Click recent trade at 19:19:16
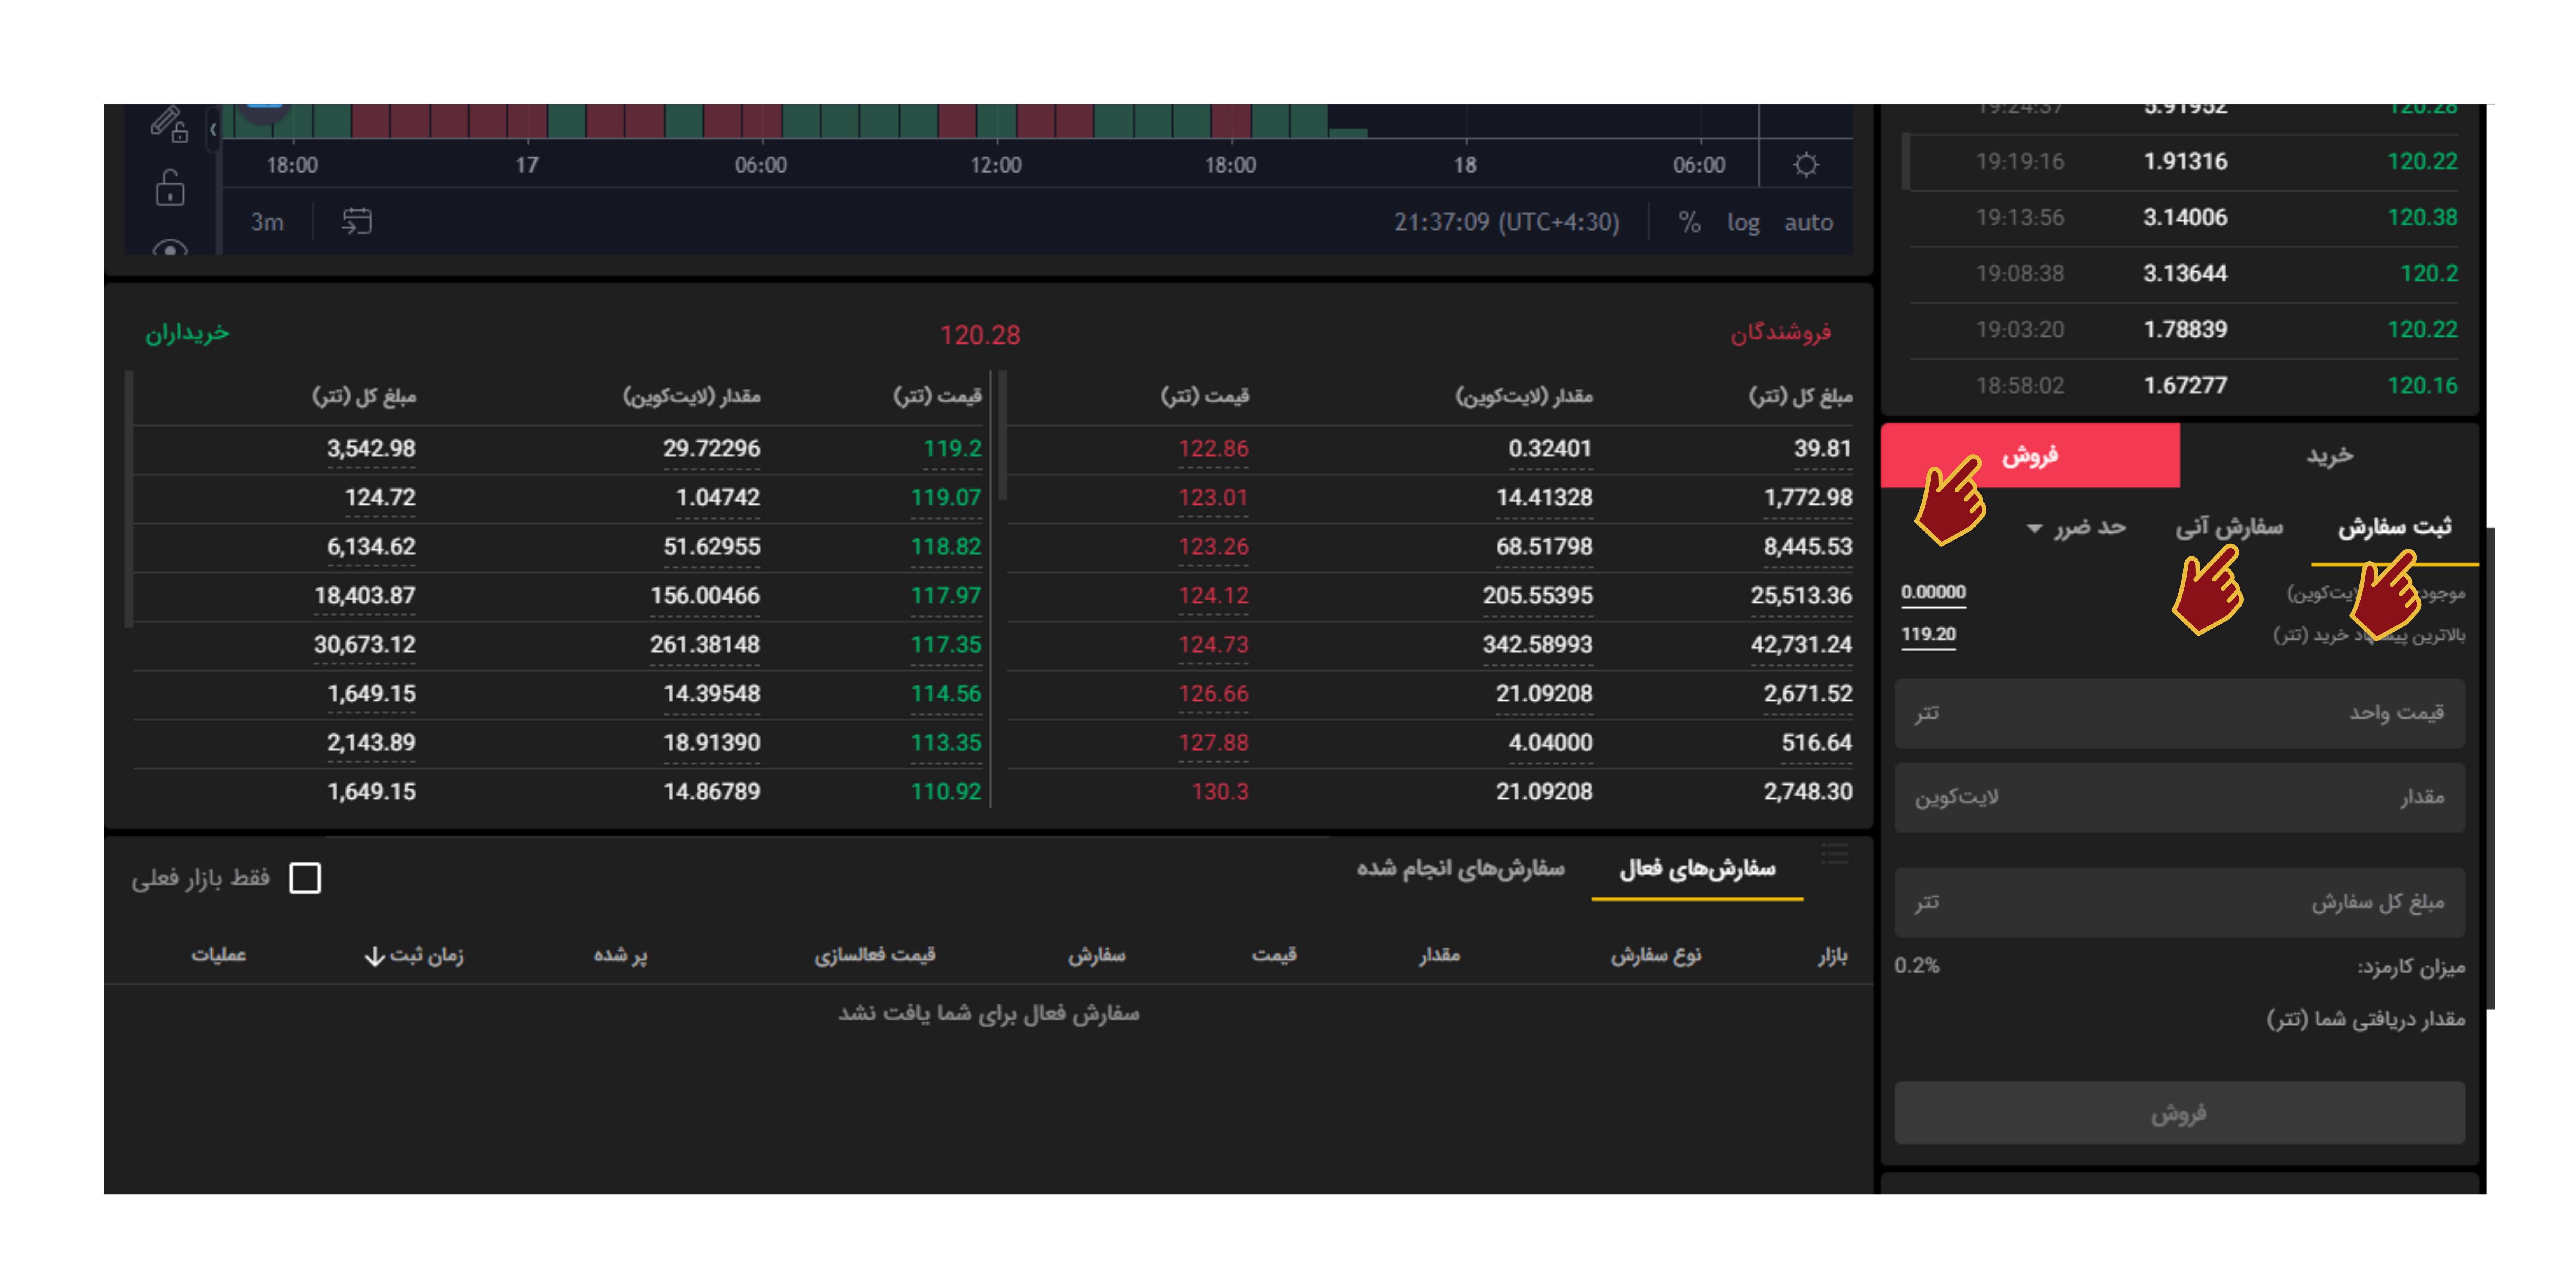Image resolution: width=2576 pixels, height=1288 pixels. pyautogui.click(x=2184, y=162)
